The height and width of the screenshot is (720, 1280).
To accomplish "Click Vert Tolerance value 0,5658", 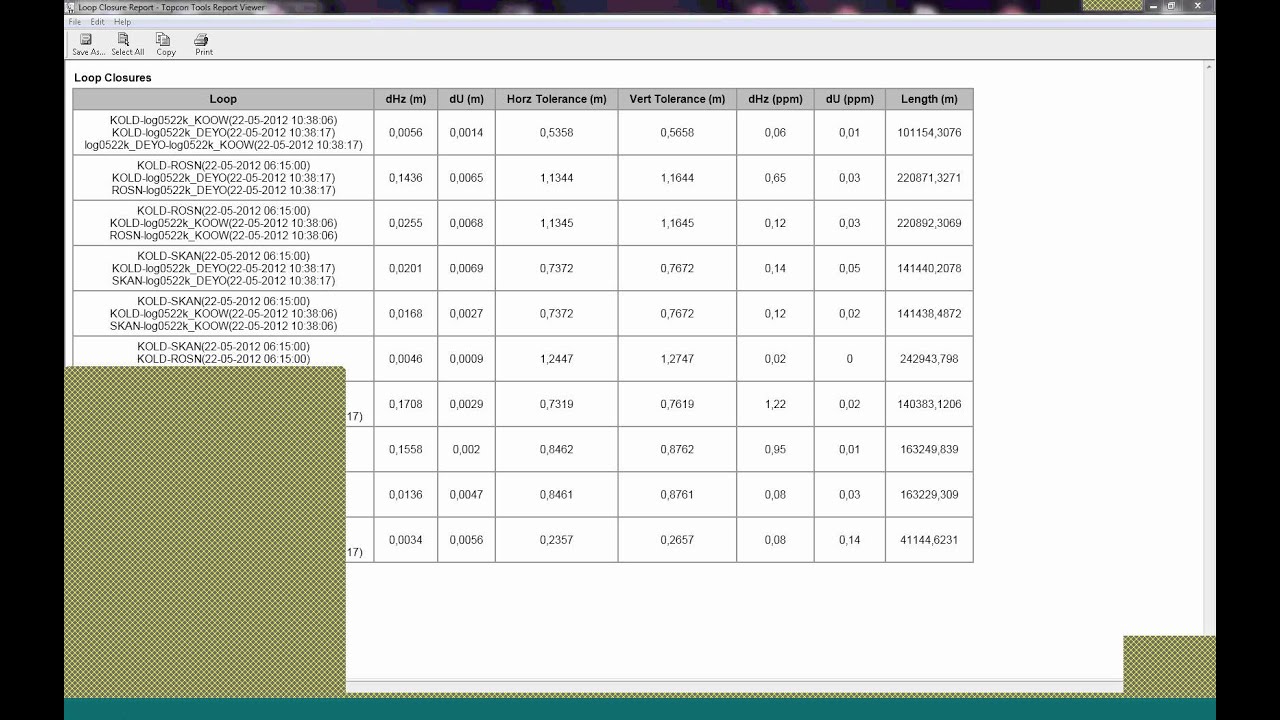I will click(x=677, y=132).
